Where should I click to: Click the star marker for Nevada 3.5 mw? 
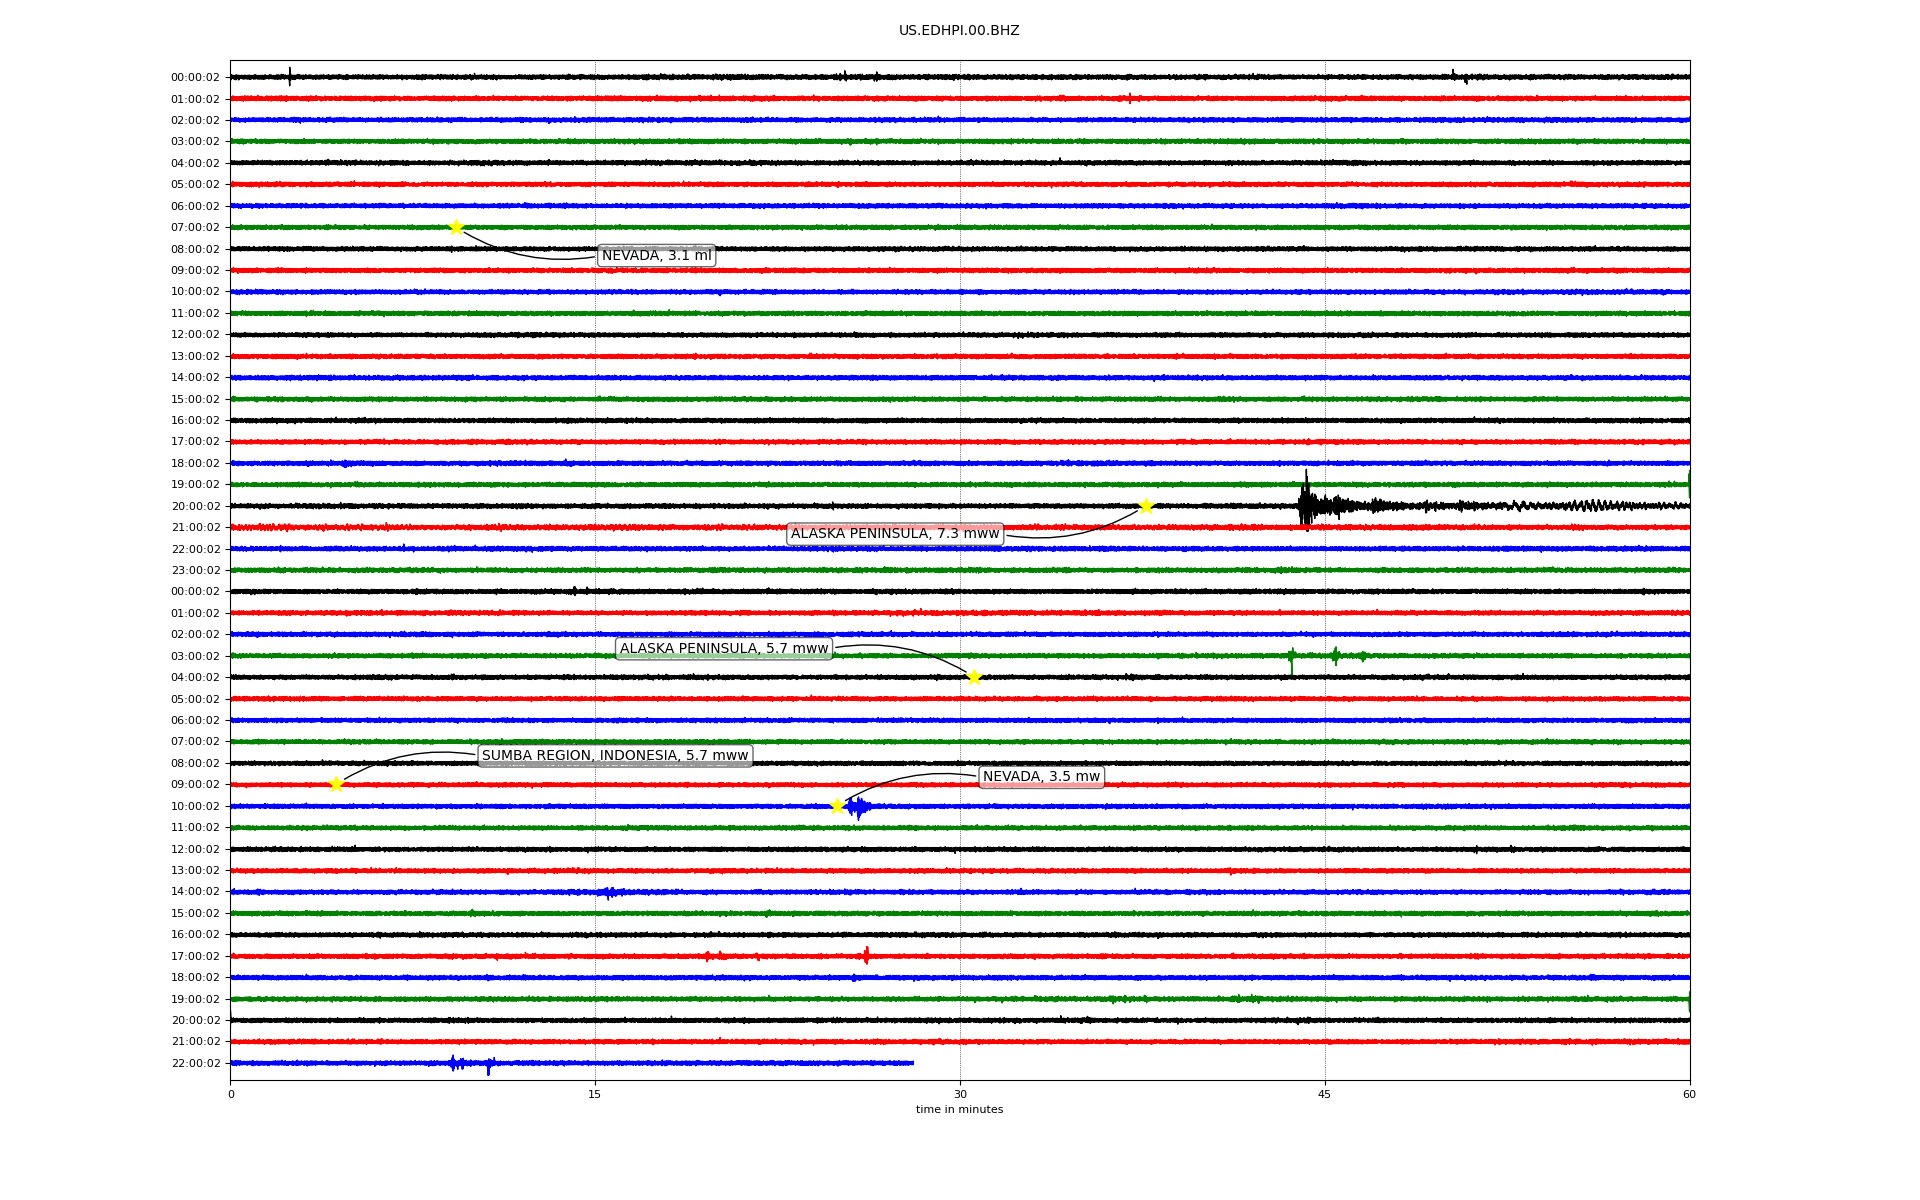click(x=837, y=806)
